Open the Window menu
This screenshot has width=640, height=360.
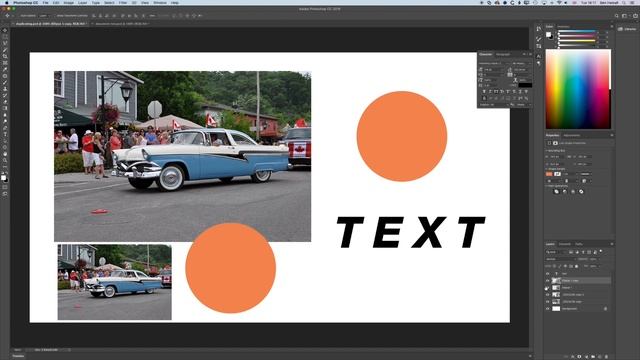point(160,3)
